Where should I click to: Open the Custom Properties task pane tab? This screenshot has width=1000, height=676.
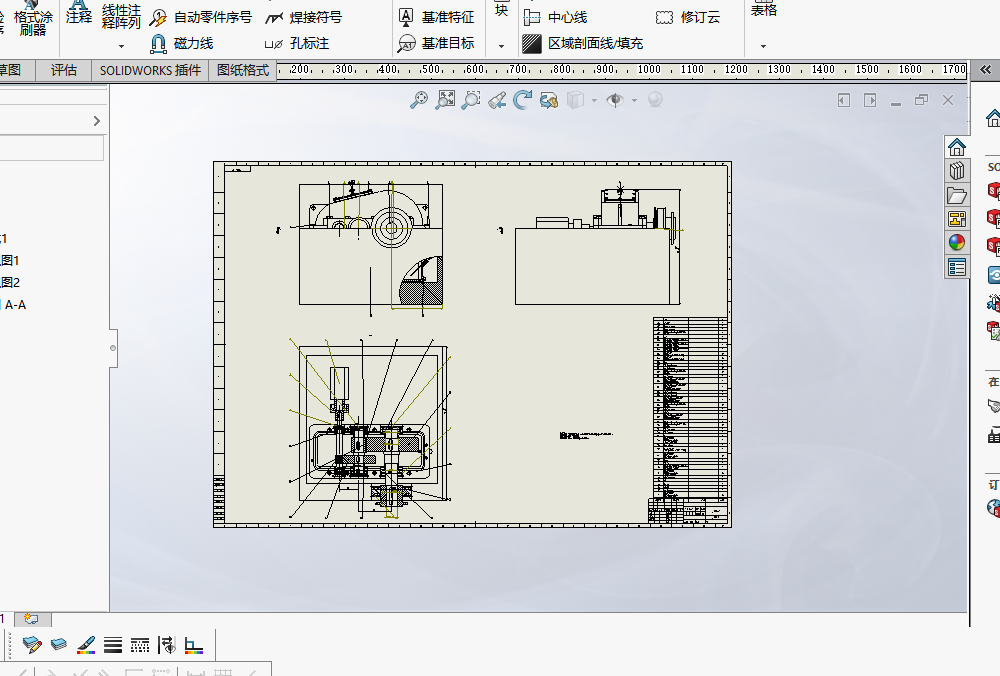point(957,267)
